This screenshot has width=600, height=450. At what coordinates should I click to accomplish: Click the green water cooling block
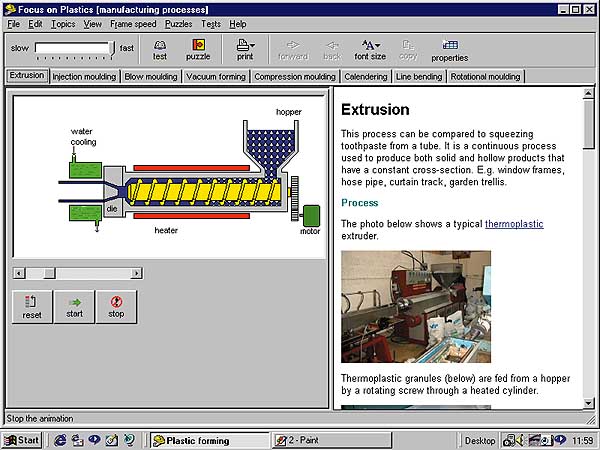[85, 170]
